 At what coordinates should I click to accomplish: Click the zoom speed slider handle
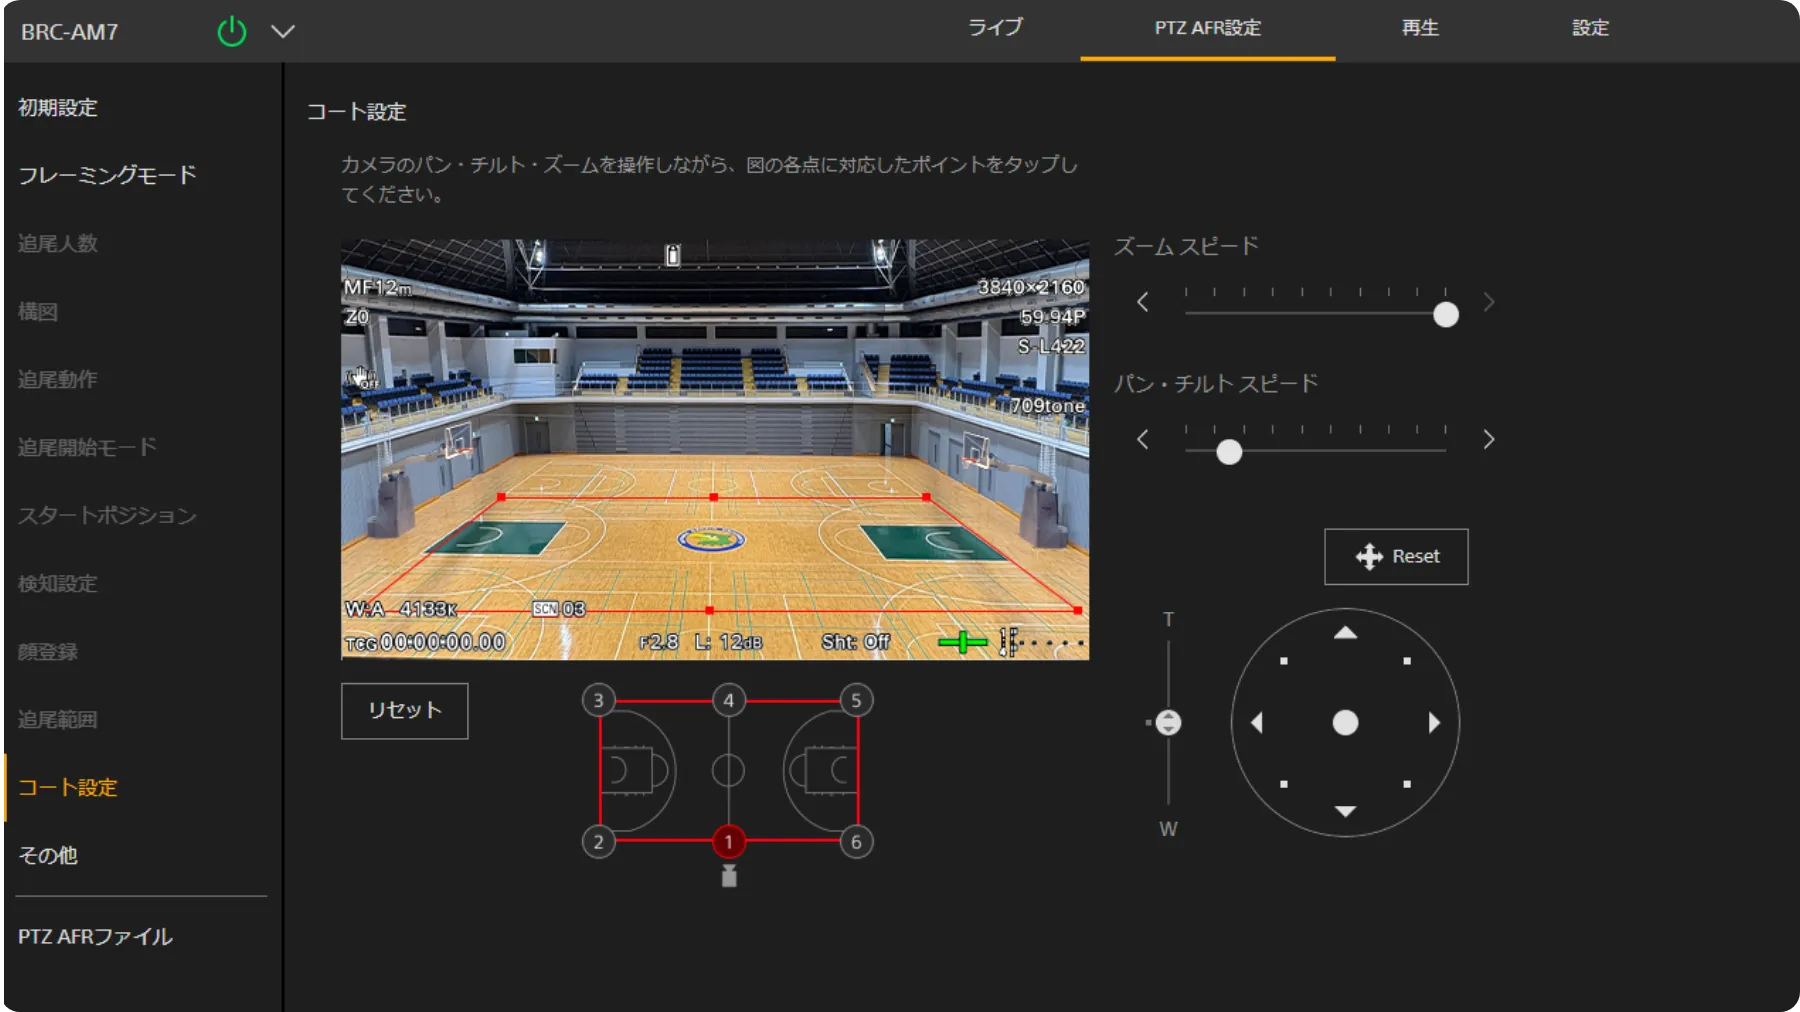pos(1445,315)
